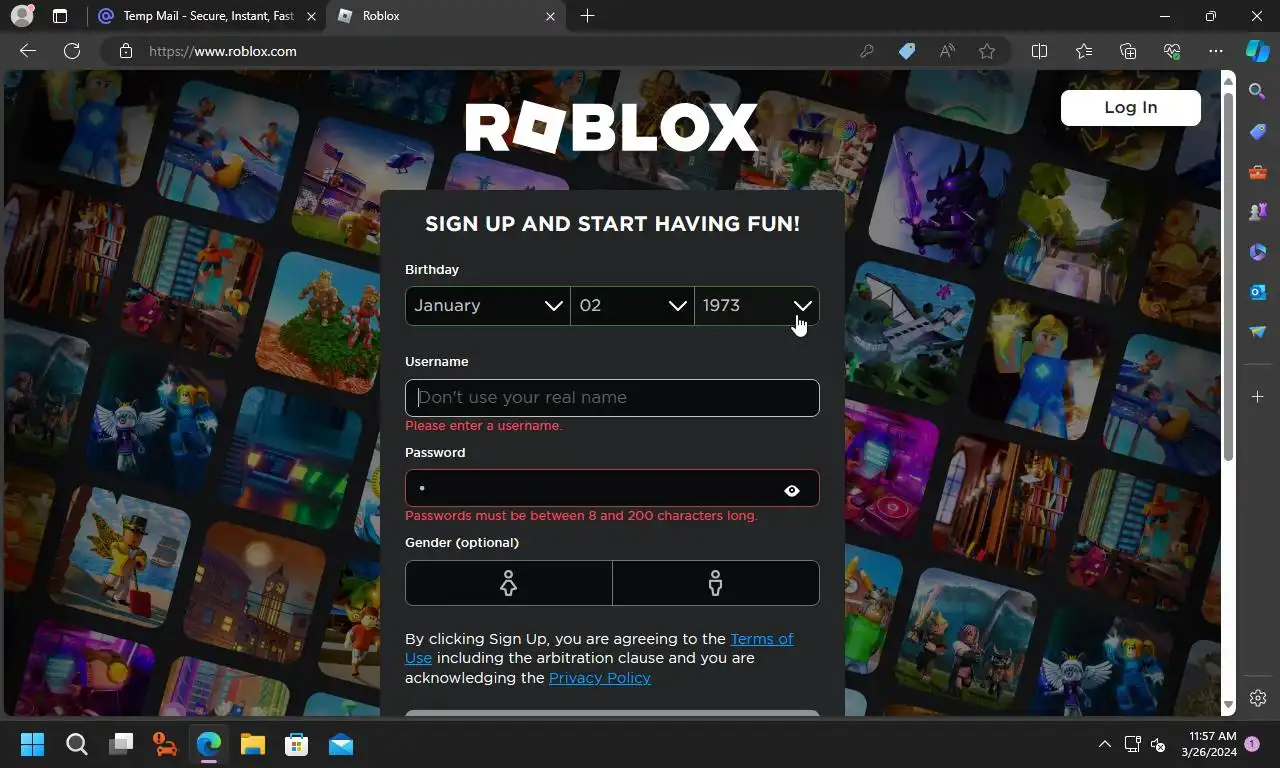Click the Roblox logo
1280x768 pixels.
point(612,128)
